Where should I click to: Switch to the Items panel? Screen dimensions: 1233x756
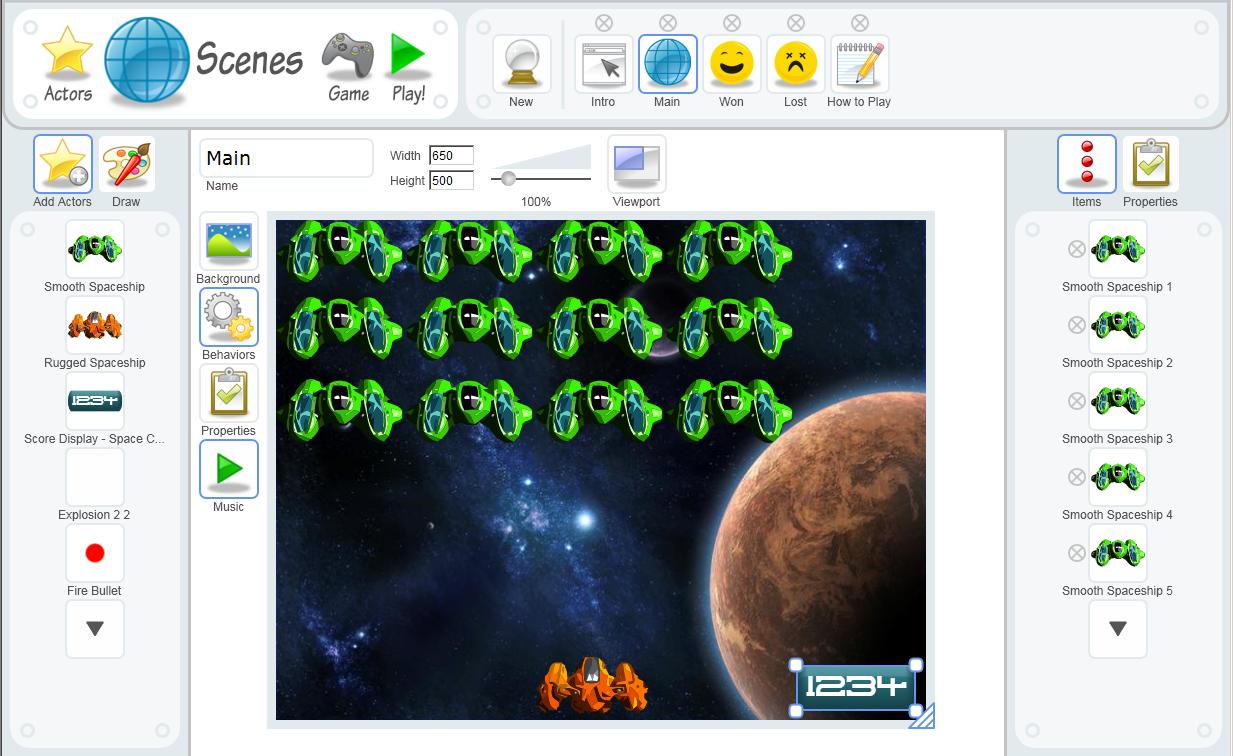click(x=1087, y=164)
